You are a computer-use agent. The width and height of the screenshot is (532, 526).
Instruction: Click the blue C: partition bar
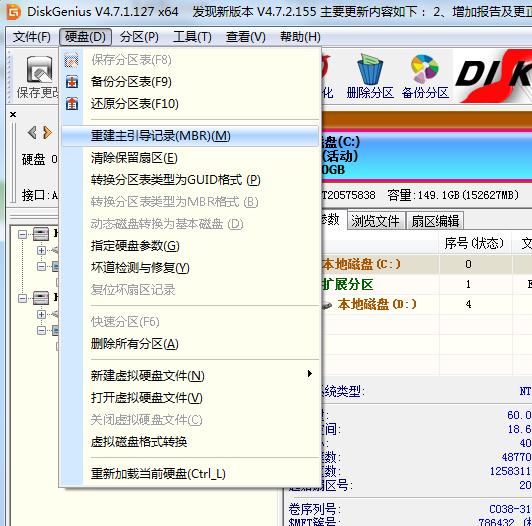[x=426, y=156]
